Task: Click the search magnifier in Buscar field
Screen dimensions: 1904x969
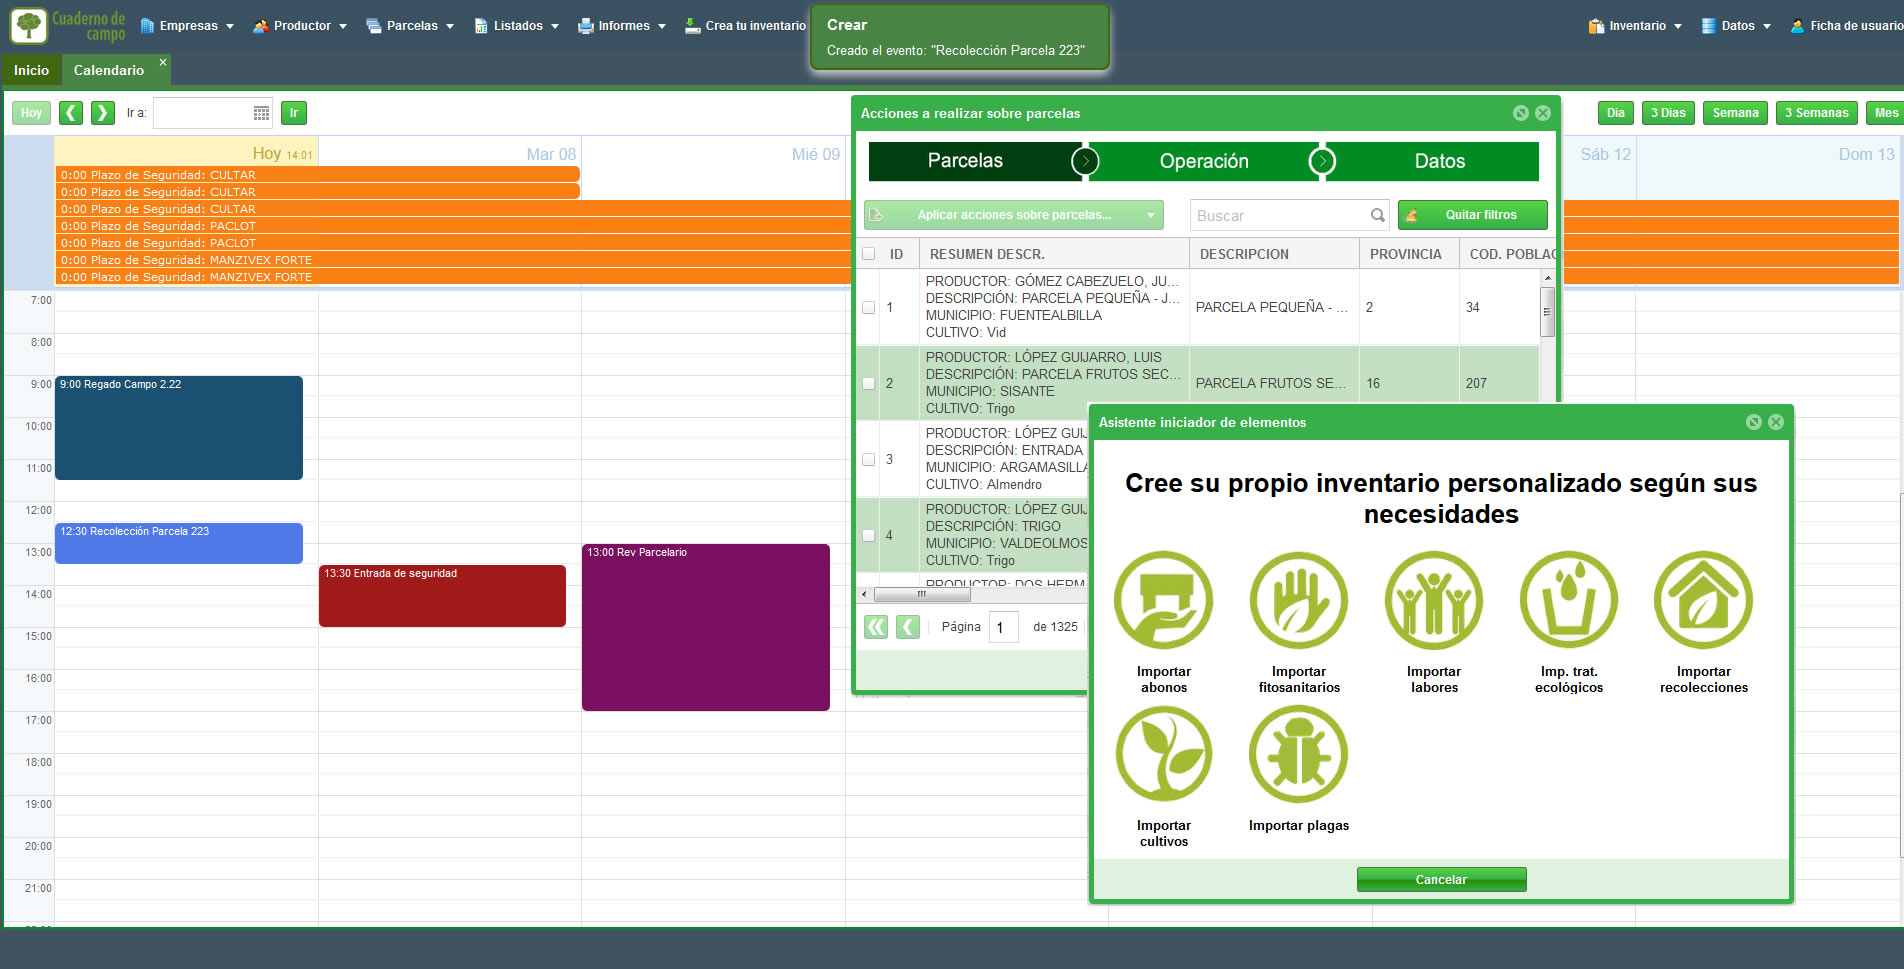Action: tap(1377, 215)
